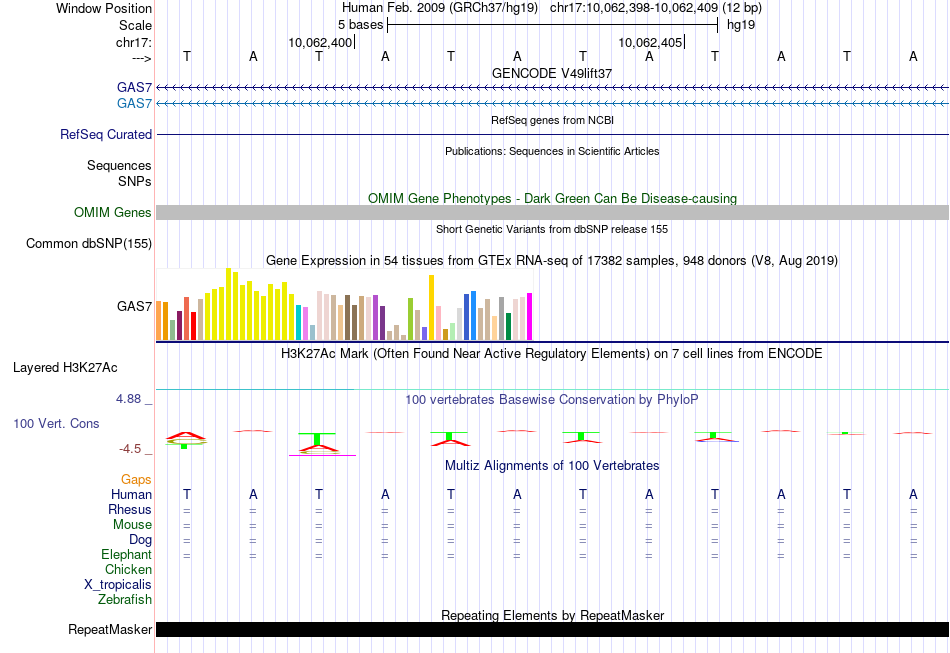The image size is (950, 653).
Task: Click the black RepeatMasker element bar
Action: pos(552,629)
